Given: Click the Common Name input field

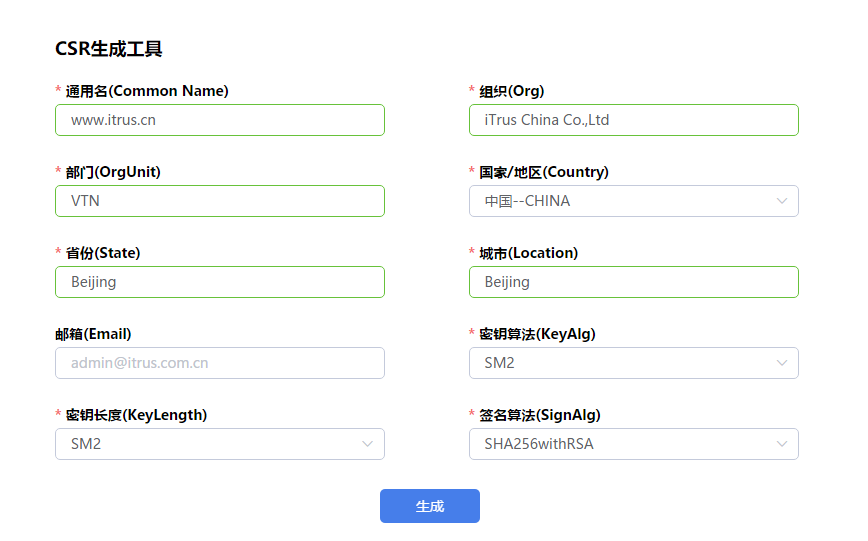Looking at the screenshot, I should point(220,120).
